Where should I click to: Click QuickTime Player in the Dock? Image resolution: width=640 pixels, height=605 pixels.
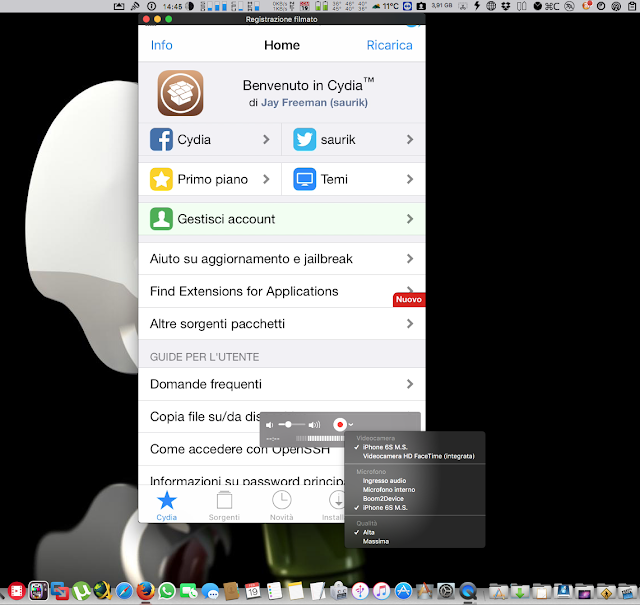pyautogui.click(x=468, y=591)
